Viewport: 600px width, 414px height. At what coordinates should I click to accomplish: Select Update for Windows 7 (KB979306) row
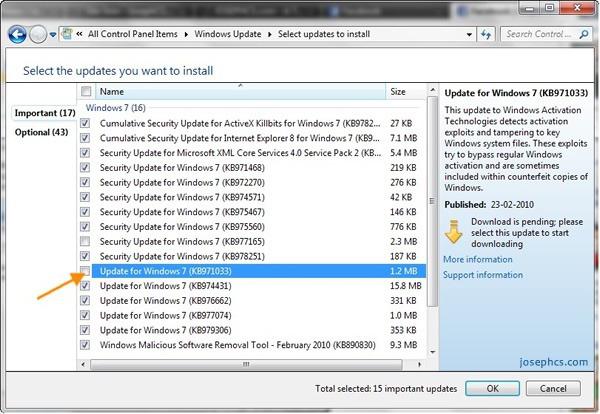253,330
